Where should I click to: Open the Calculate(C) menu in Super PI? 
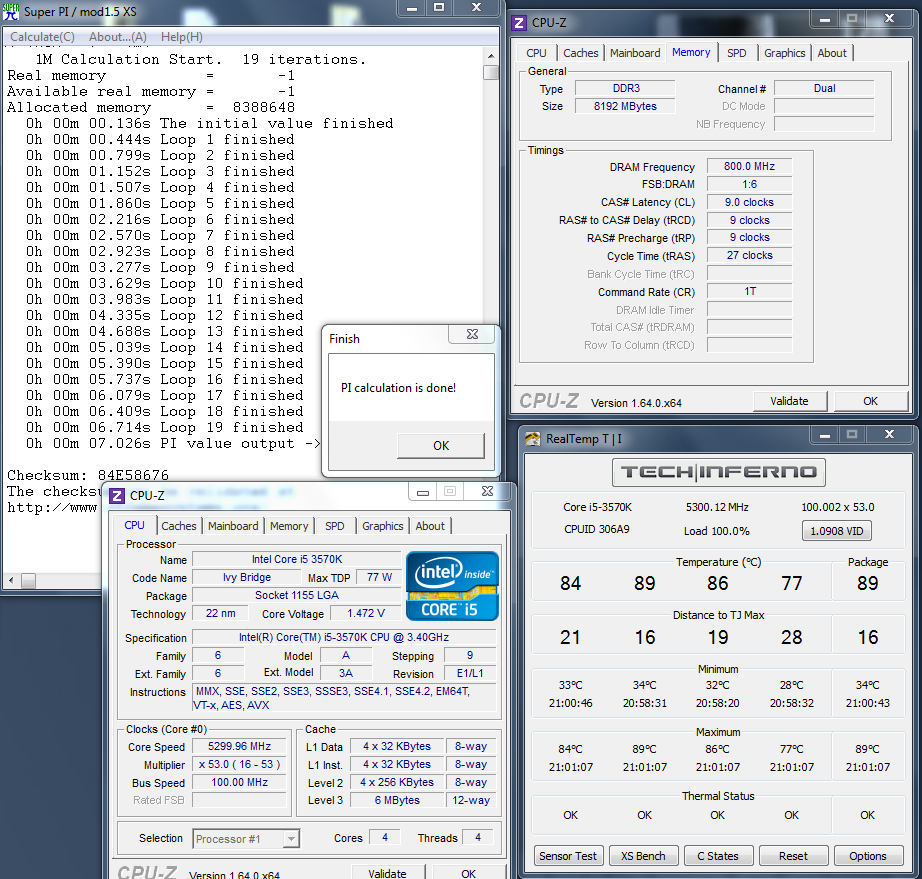(42, 37)
